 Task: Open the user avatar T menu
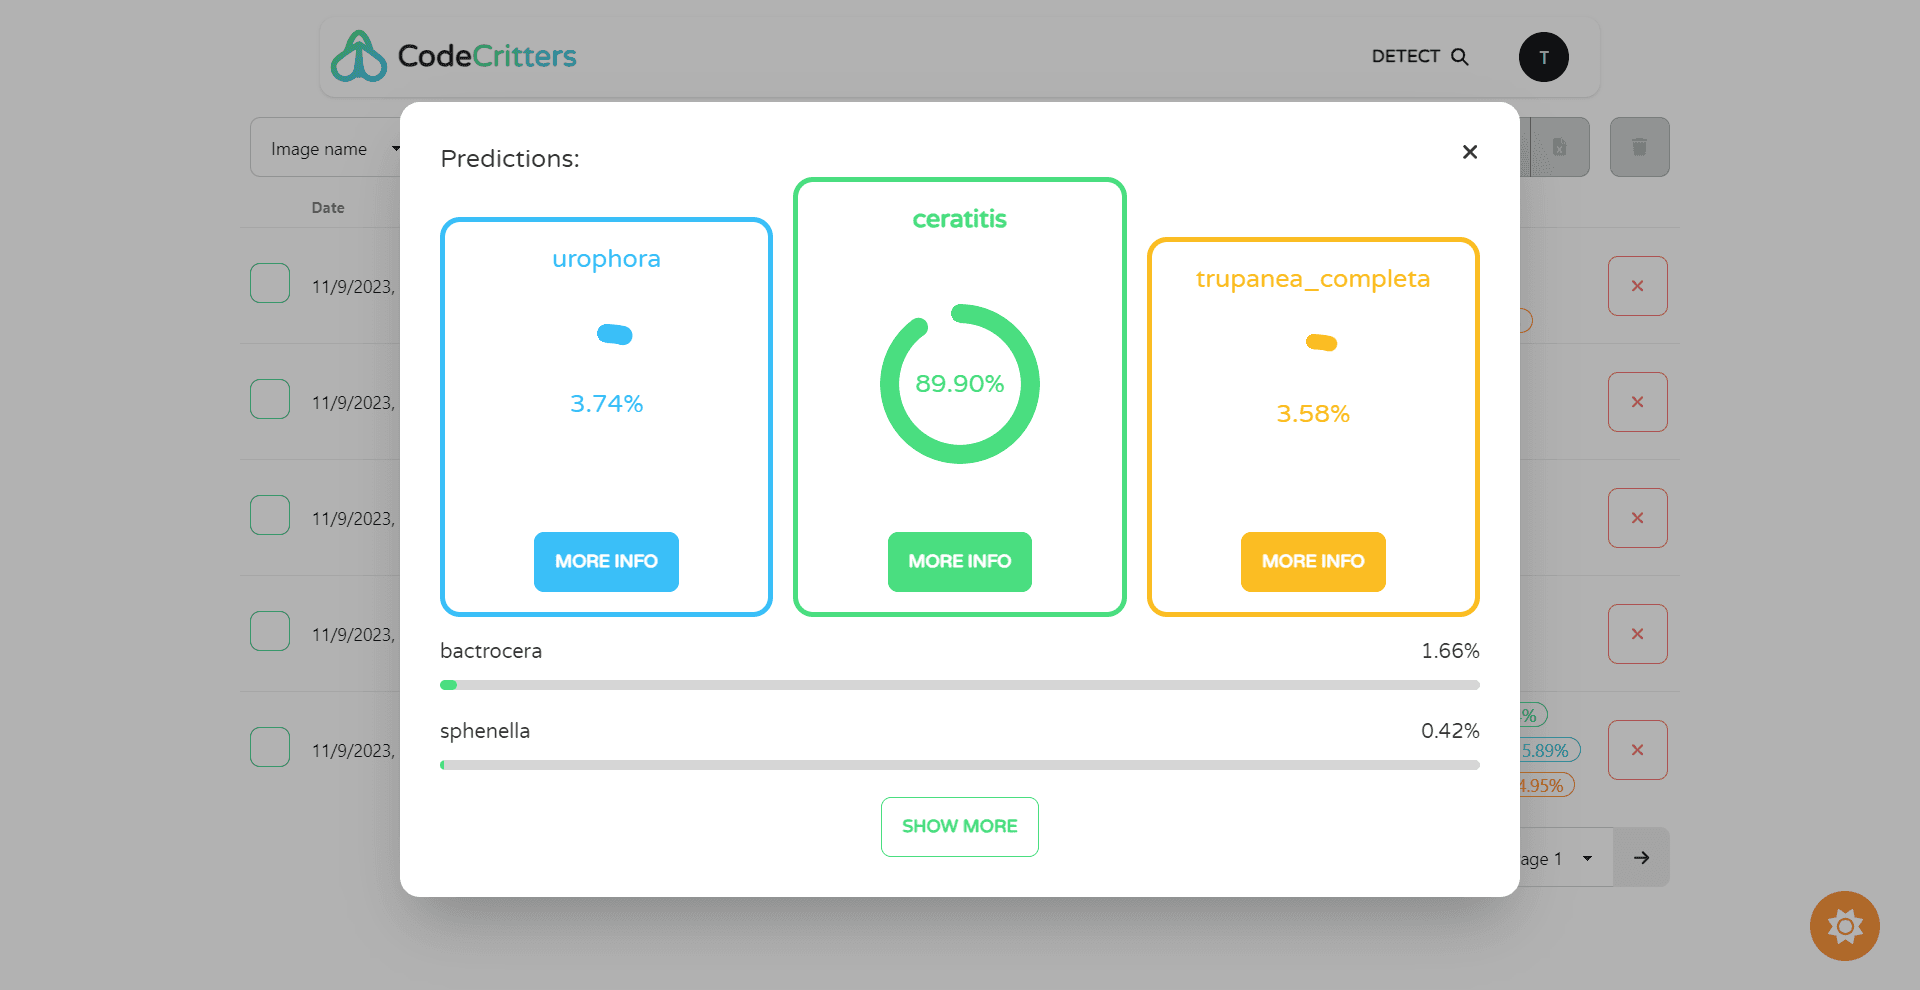tap(1543, 57)
